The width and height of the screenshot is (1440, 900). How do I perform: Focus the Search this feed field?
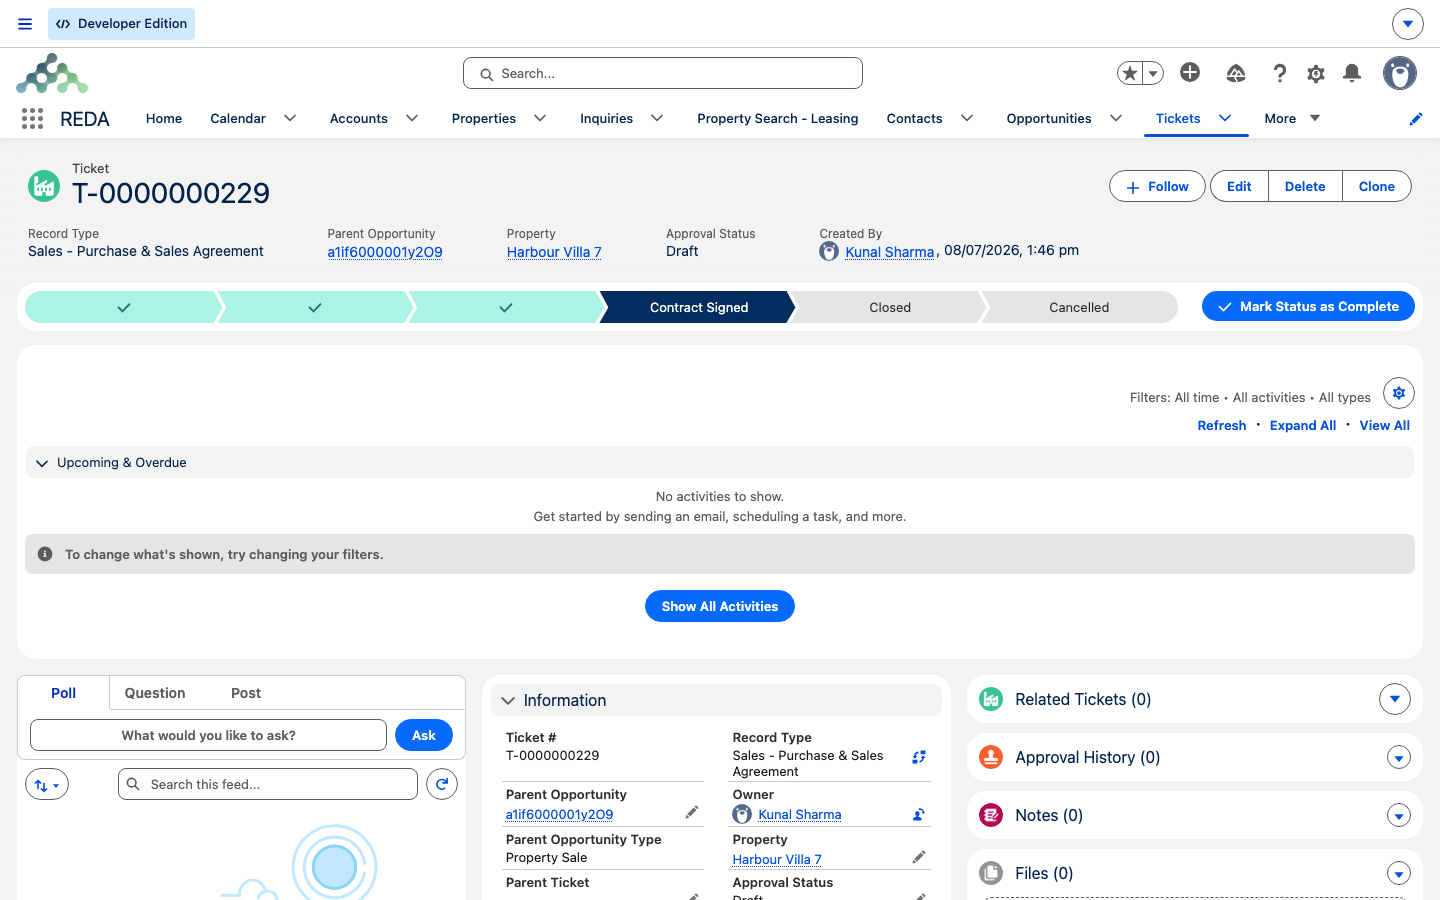pyautogui.click(x=268, y=784)
